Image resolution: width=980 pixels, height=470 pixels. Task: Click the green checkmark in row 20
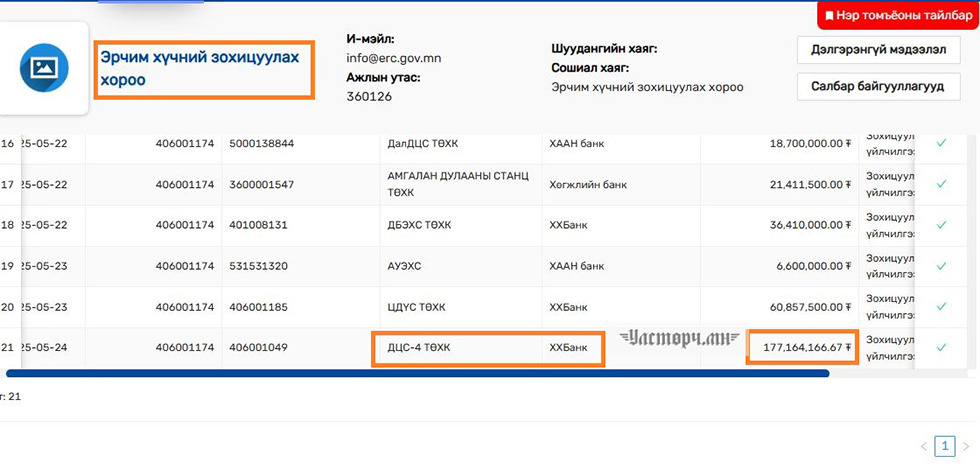941,307
